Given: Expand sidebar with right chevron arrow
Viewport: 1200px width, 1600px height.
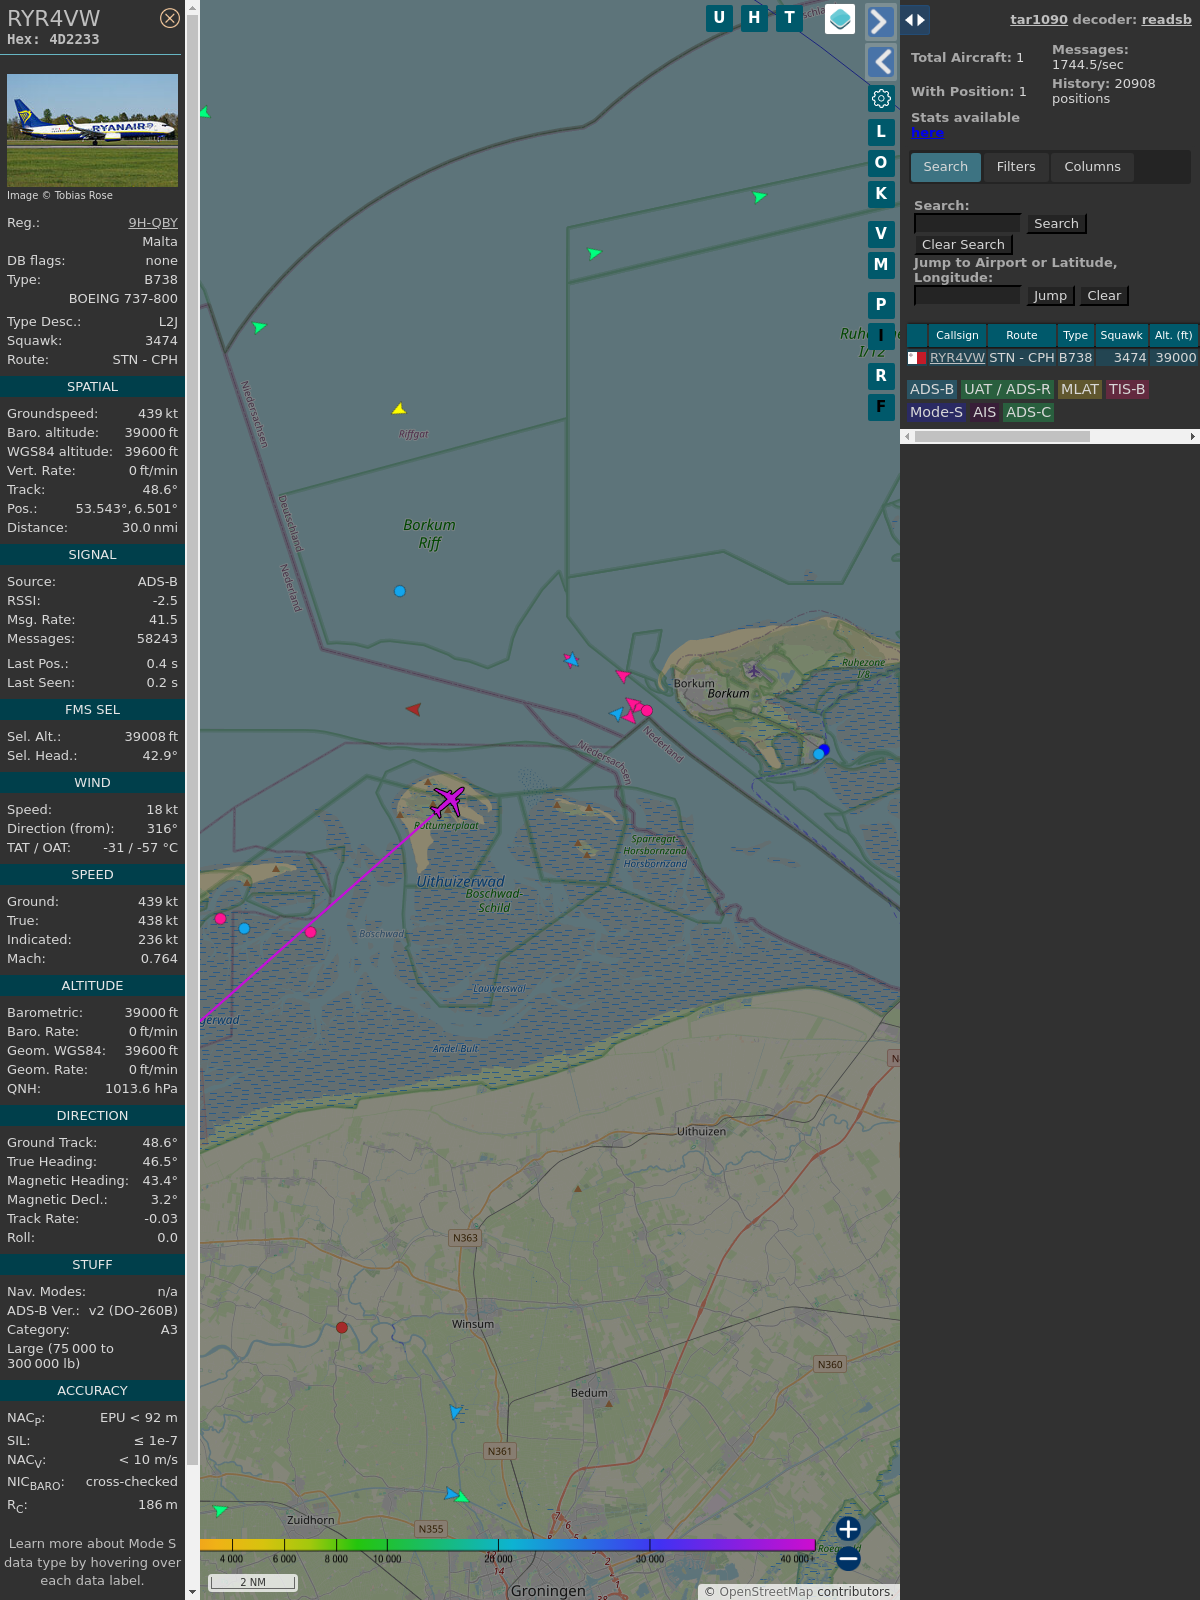Looking at the screenshot, I should [880, 21].
